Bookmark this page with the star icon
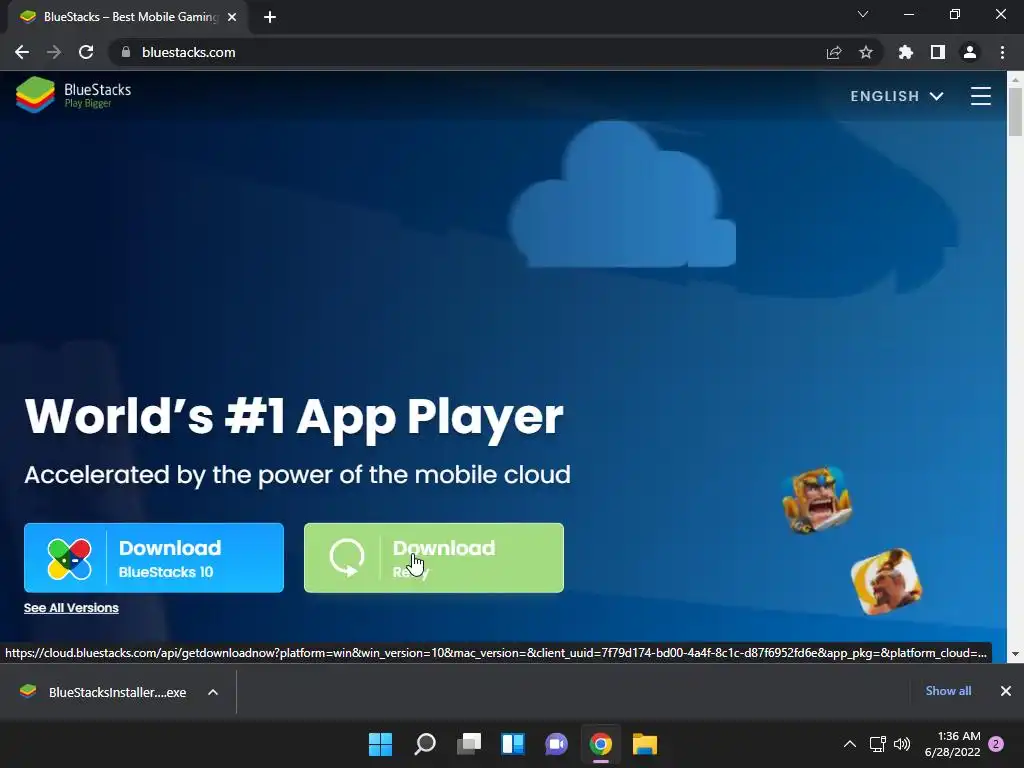The width and height of the screenshot is (1024, 768). coord(866,52)
